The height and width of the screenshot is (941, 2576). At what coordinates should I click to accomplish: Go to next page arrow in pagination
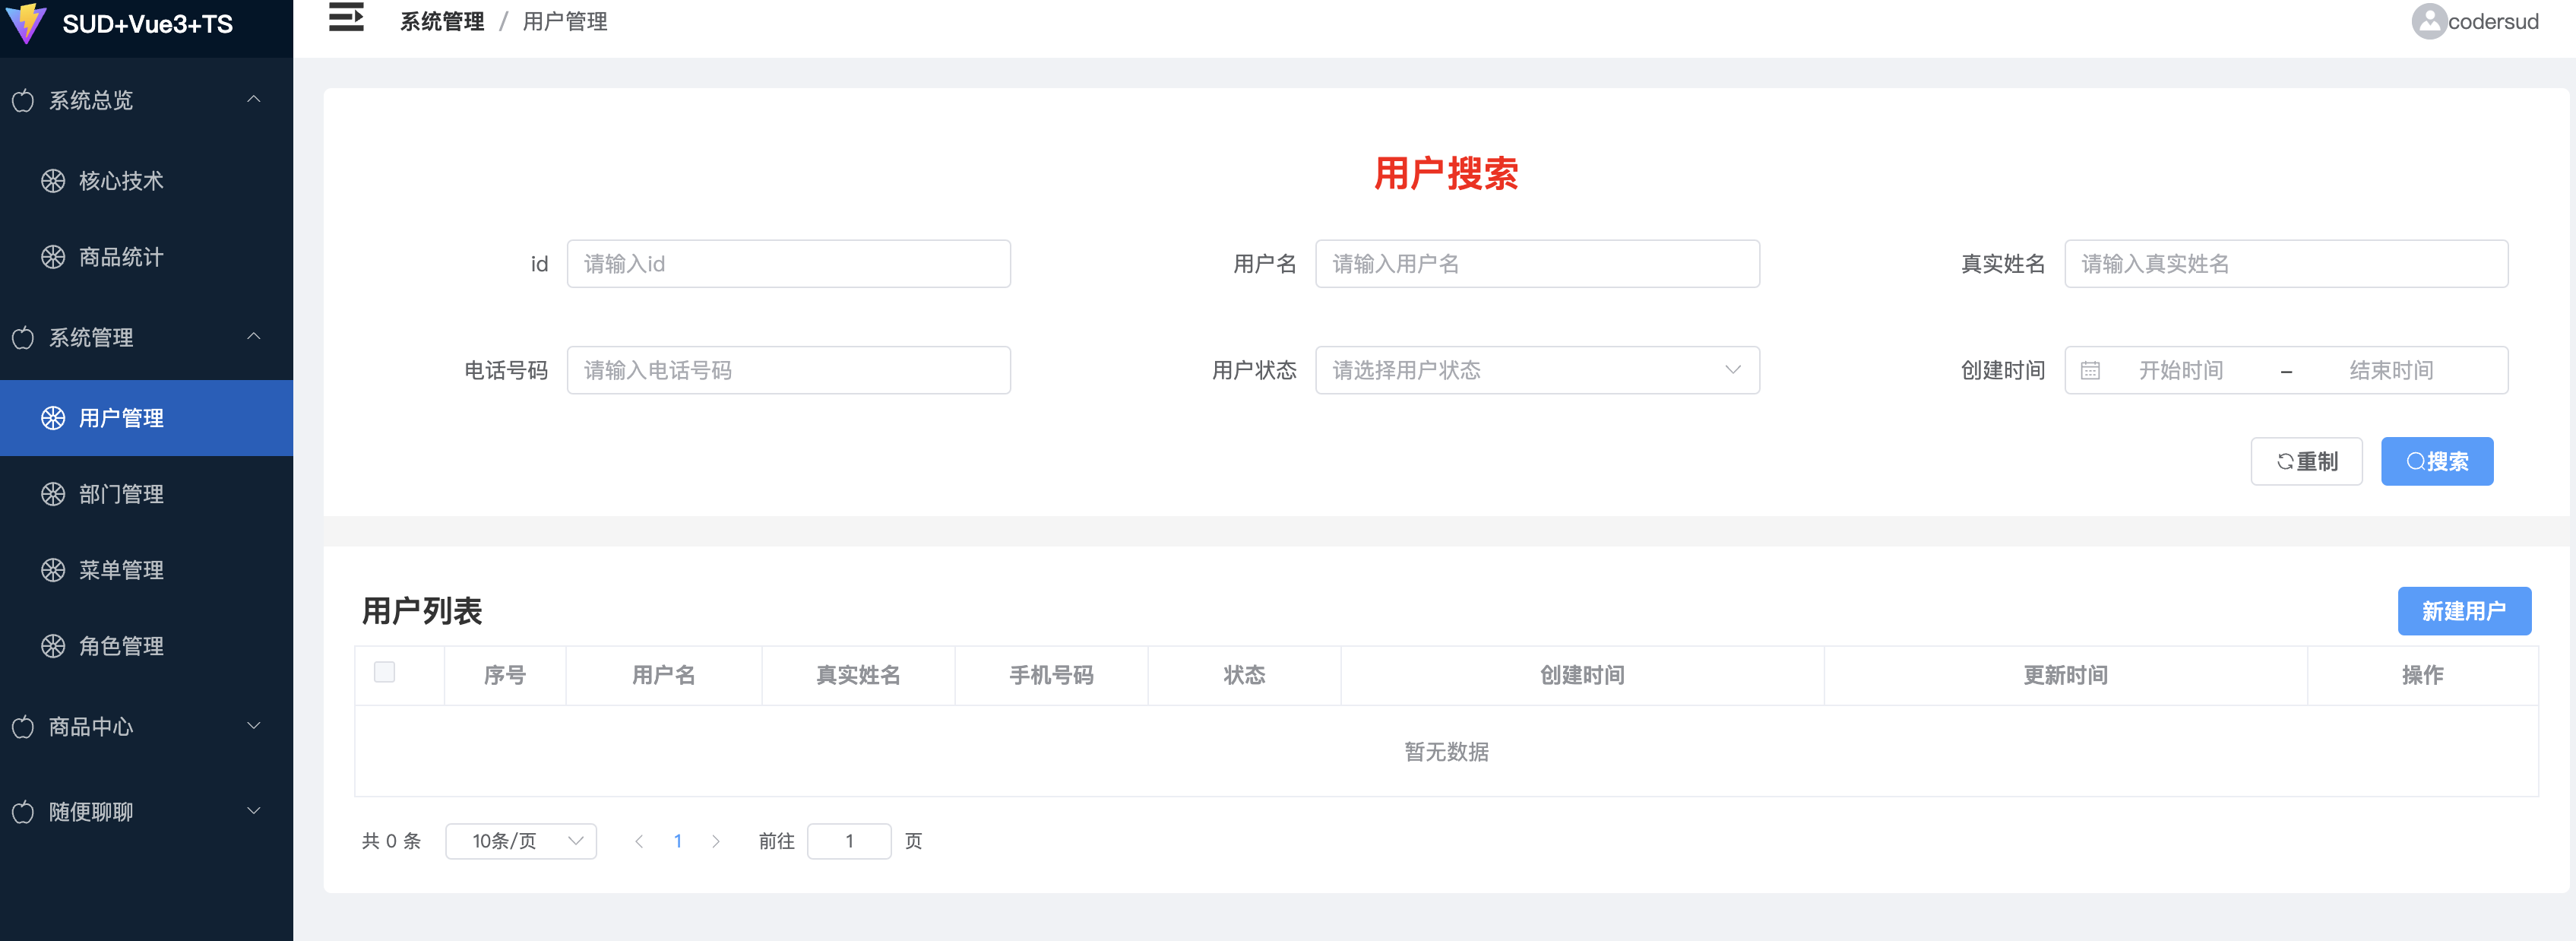tap(716, 841)
